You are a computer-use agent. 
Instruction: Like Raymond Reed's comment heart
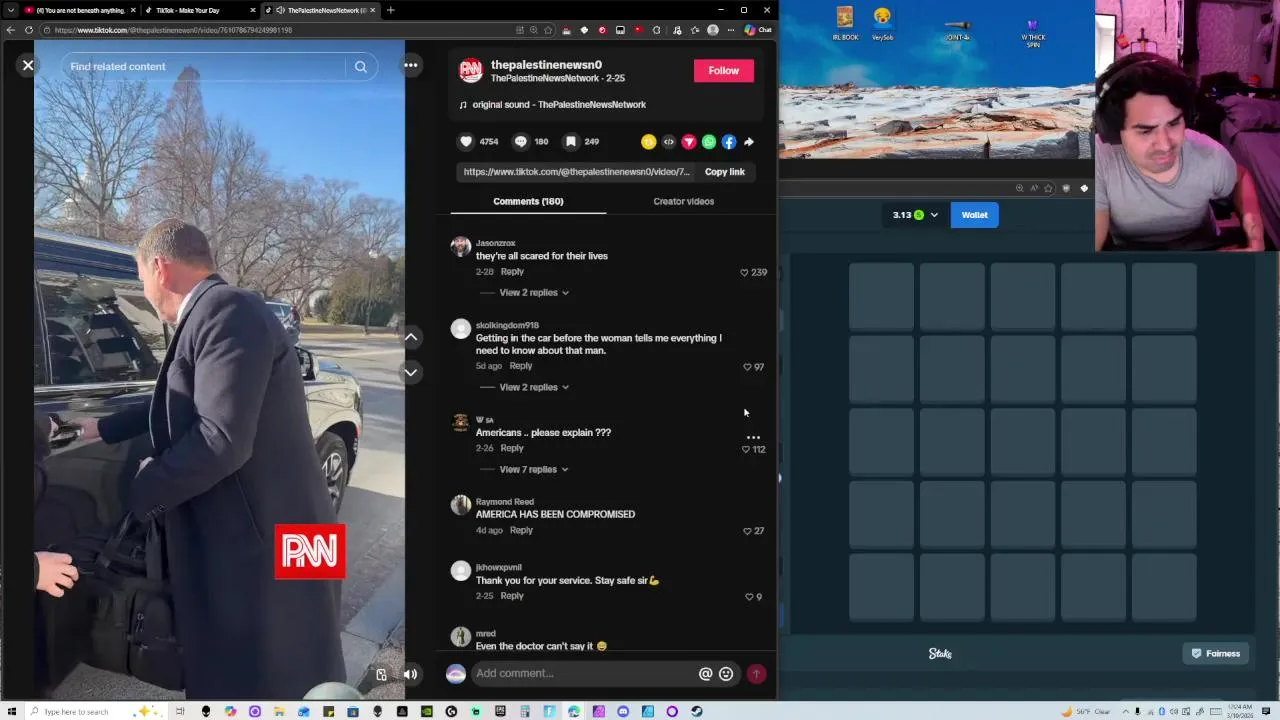pos(747,531)
